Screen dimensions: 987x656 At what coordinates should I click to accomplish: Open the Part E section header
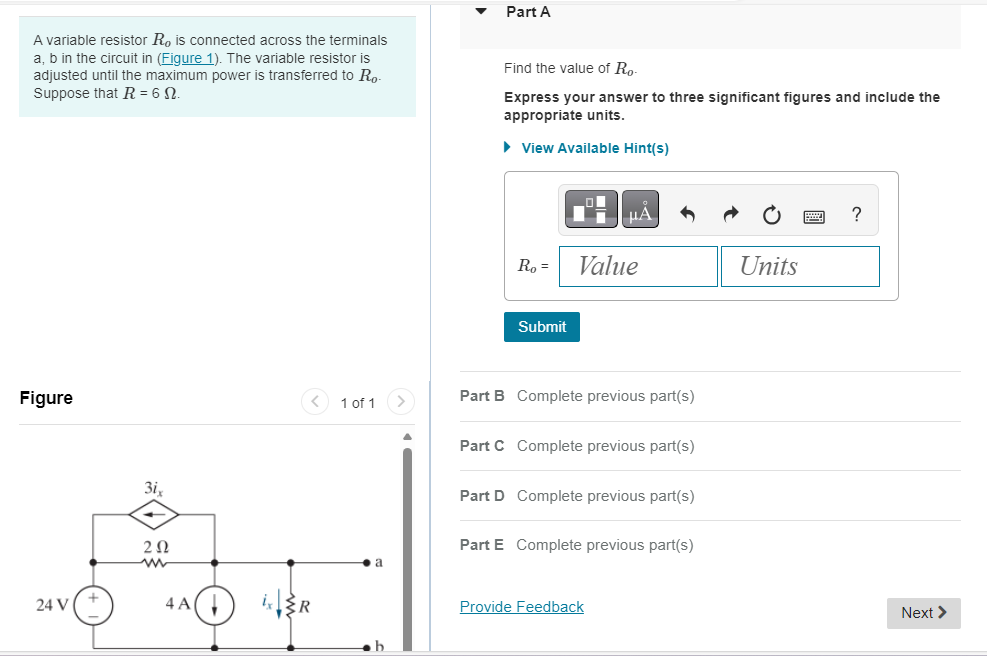482,544
